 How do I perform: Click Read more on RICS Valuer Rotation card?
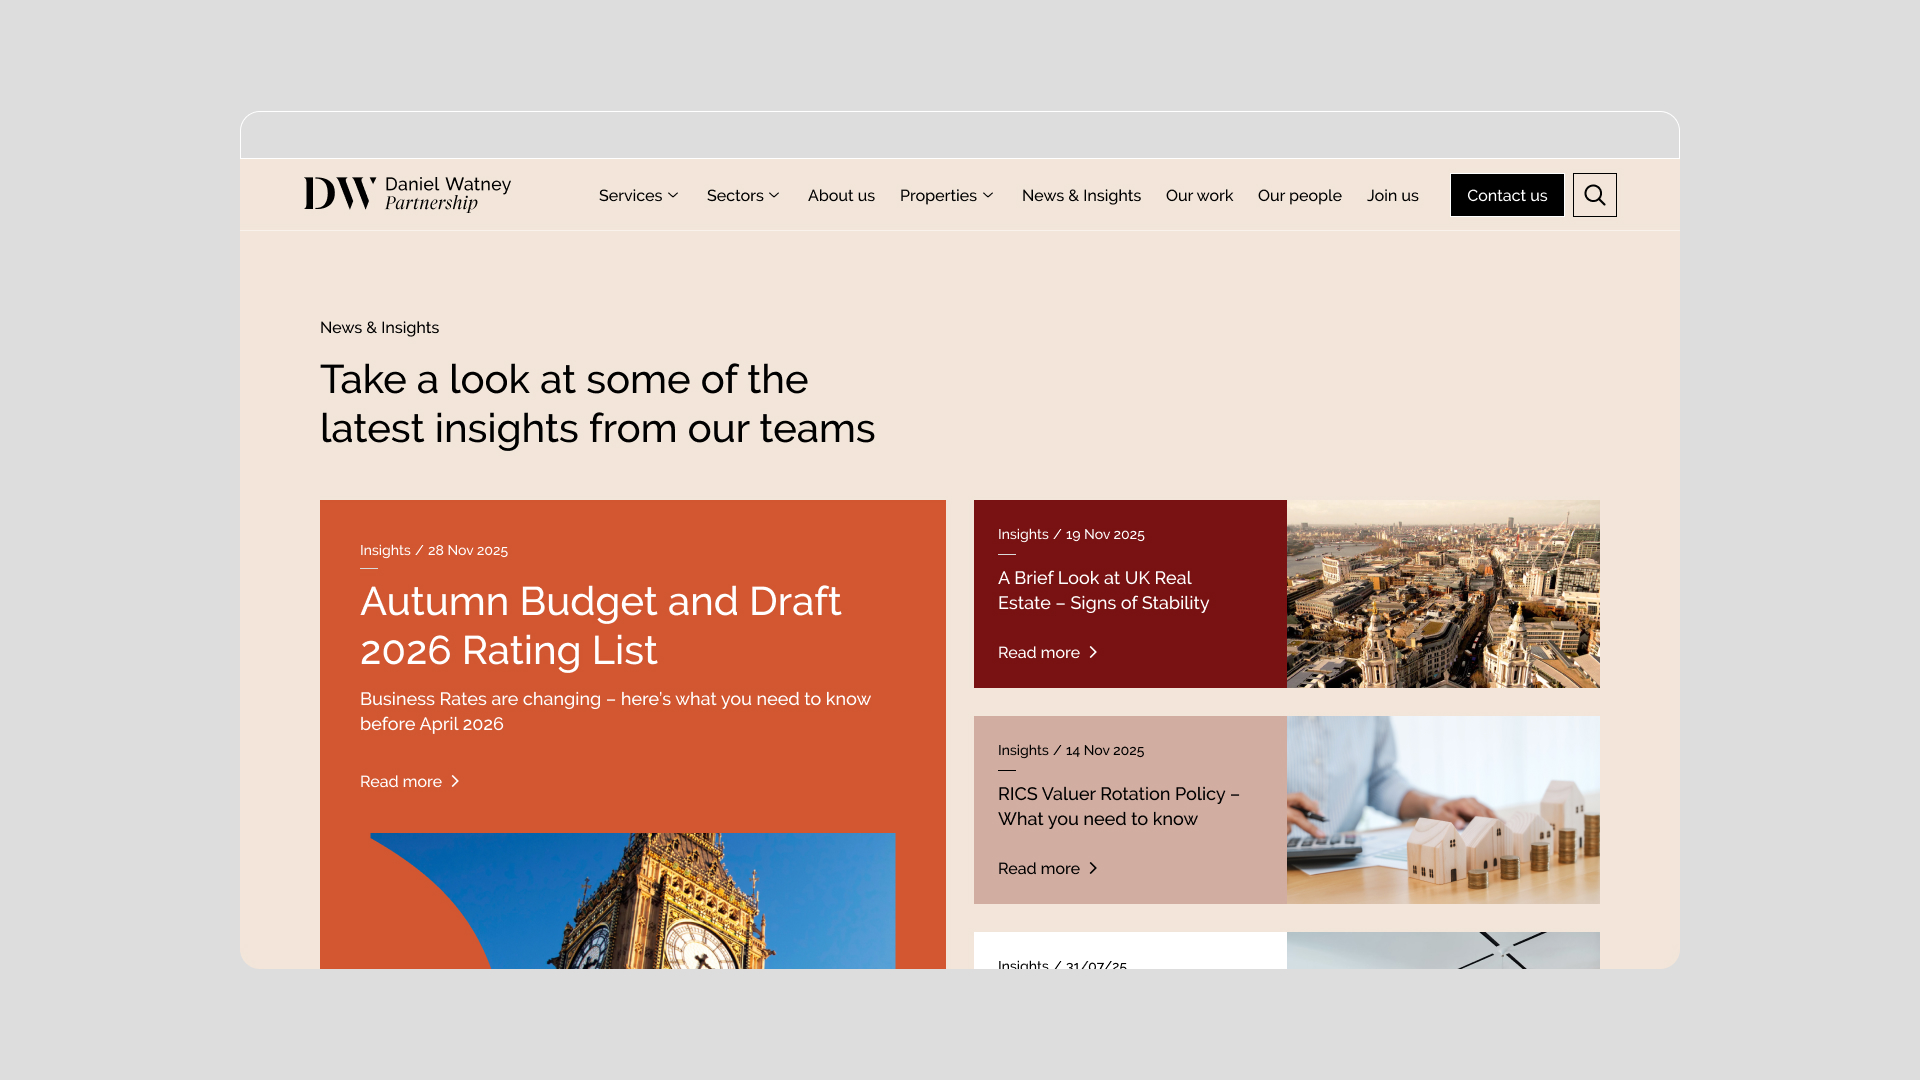pos(1047,868)
